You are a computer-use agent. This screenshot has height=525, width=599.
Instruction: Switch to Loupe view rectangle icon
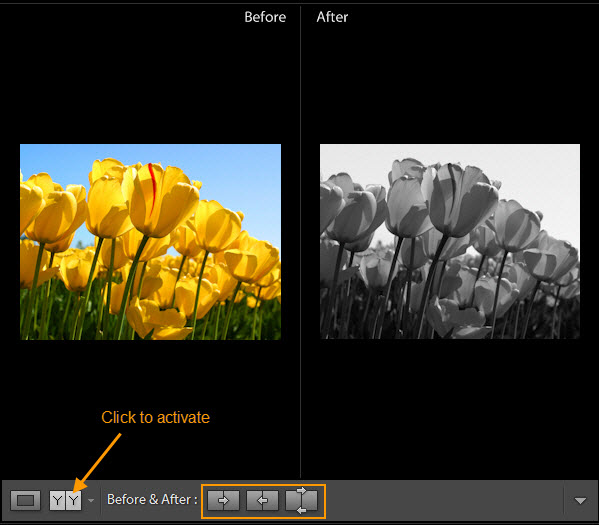pyautogui.click(x=25, y=500)
